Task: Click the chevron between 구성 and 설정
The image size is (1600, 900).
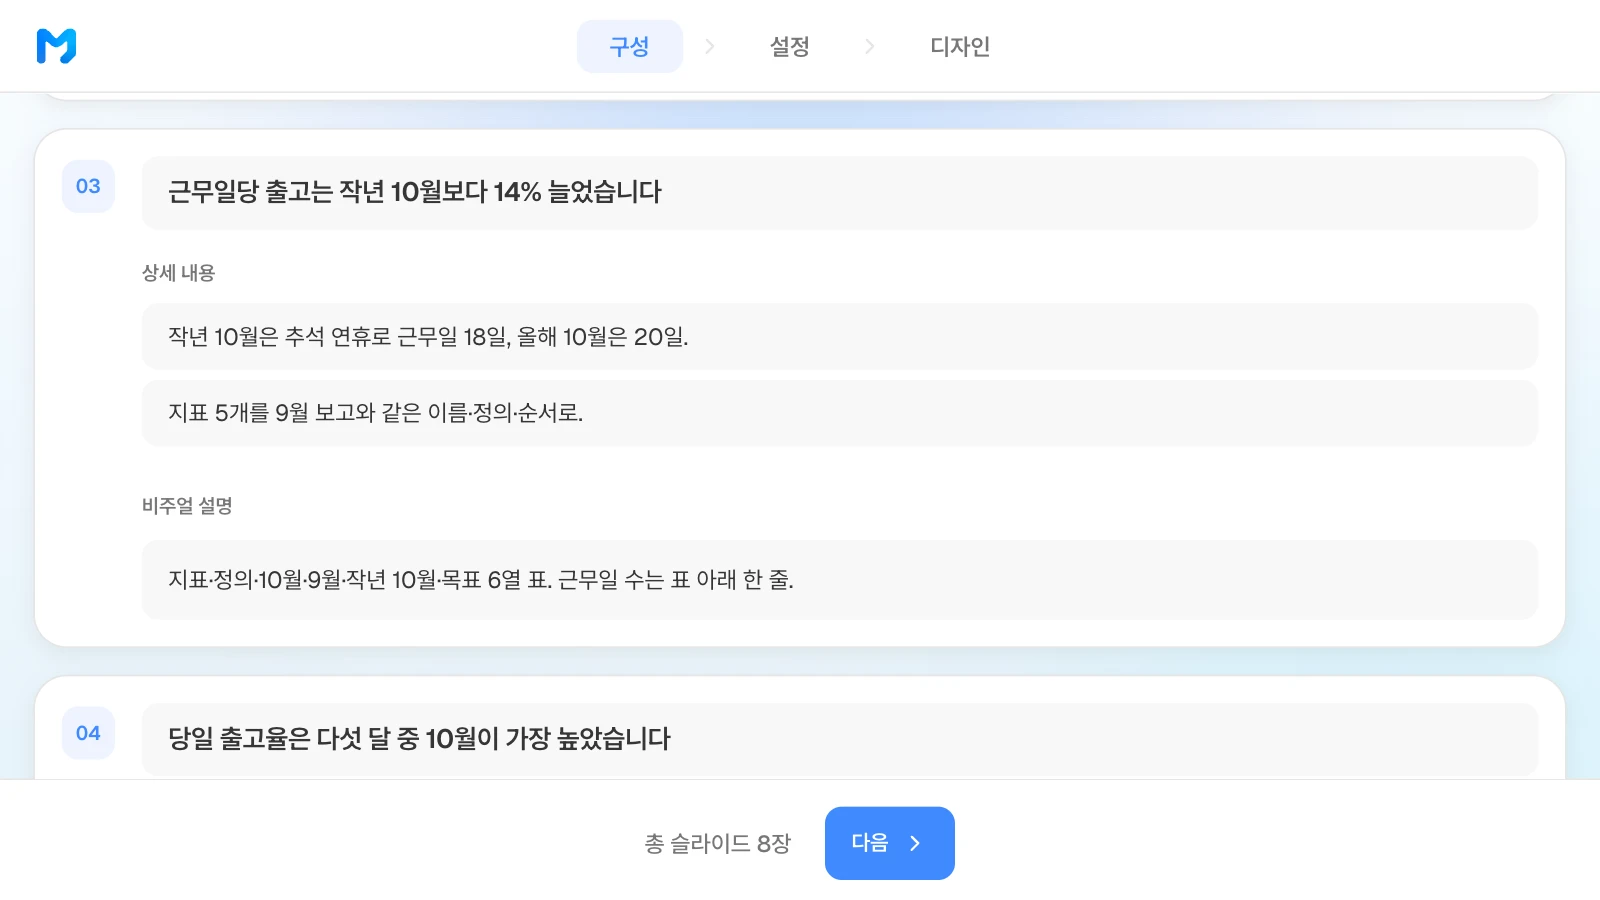Action: coord(710,46)
